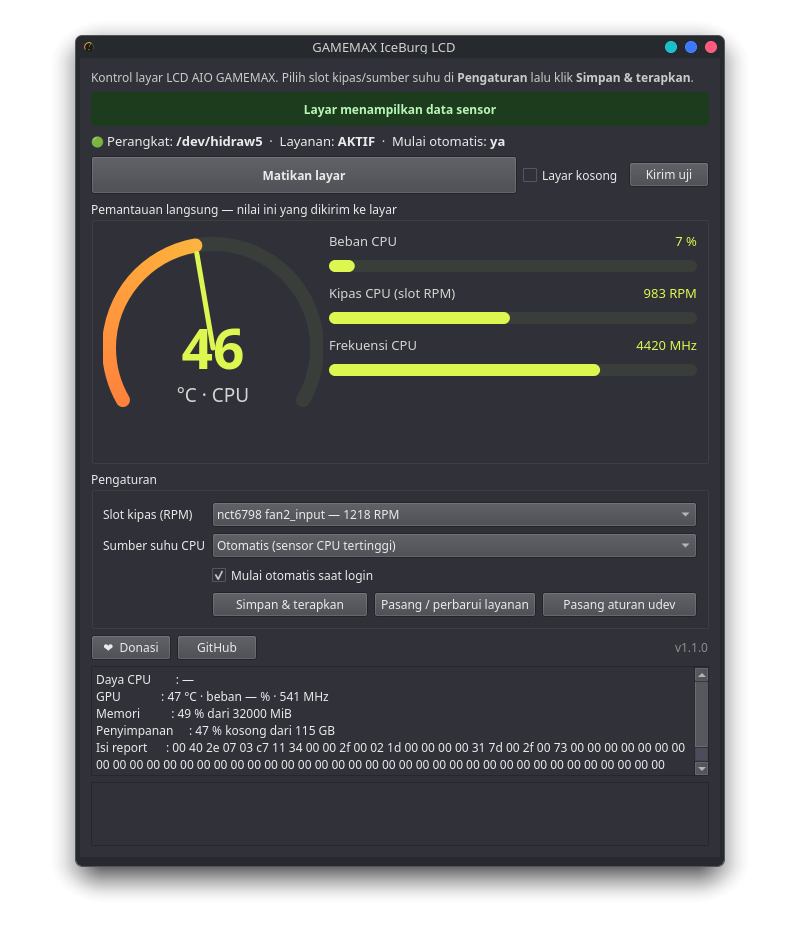Click the '983 RPM' fan value
The width and height of the screenshot is (800, 952).
tap(669, 294)
